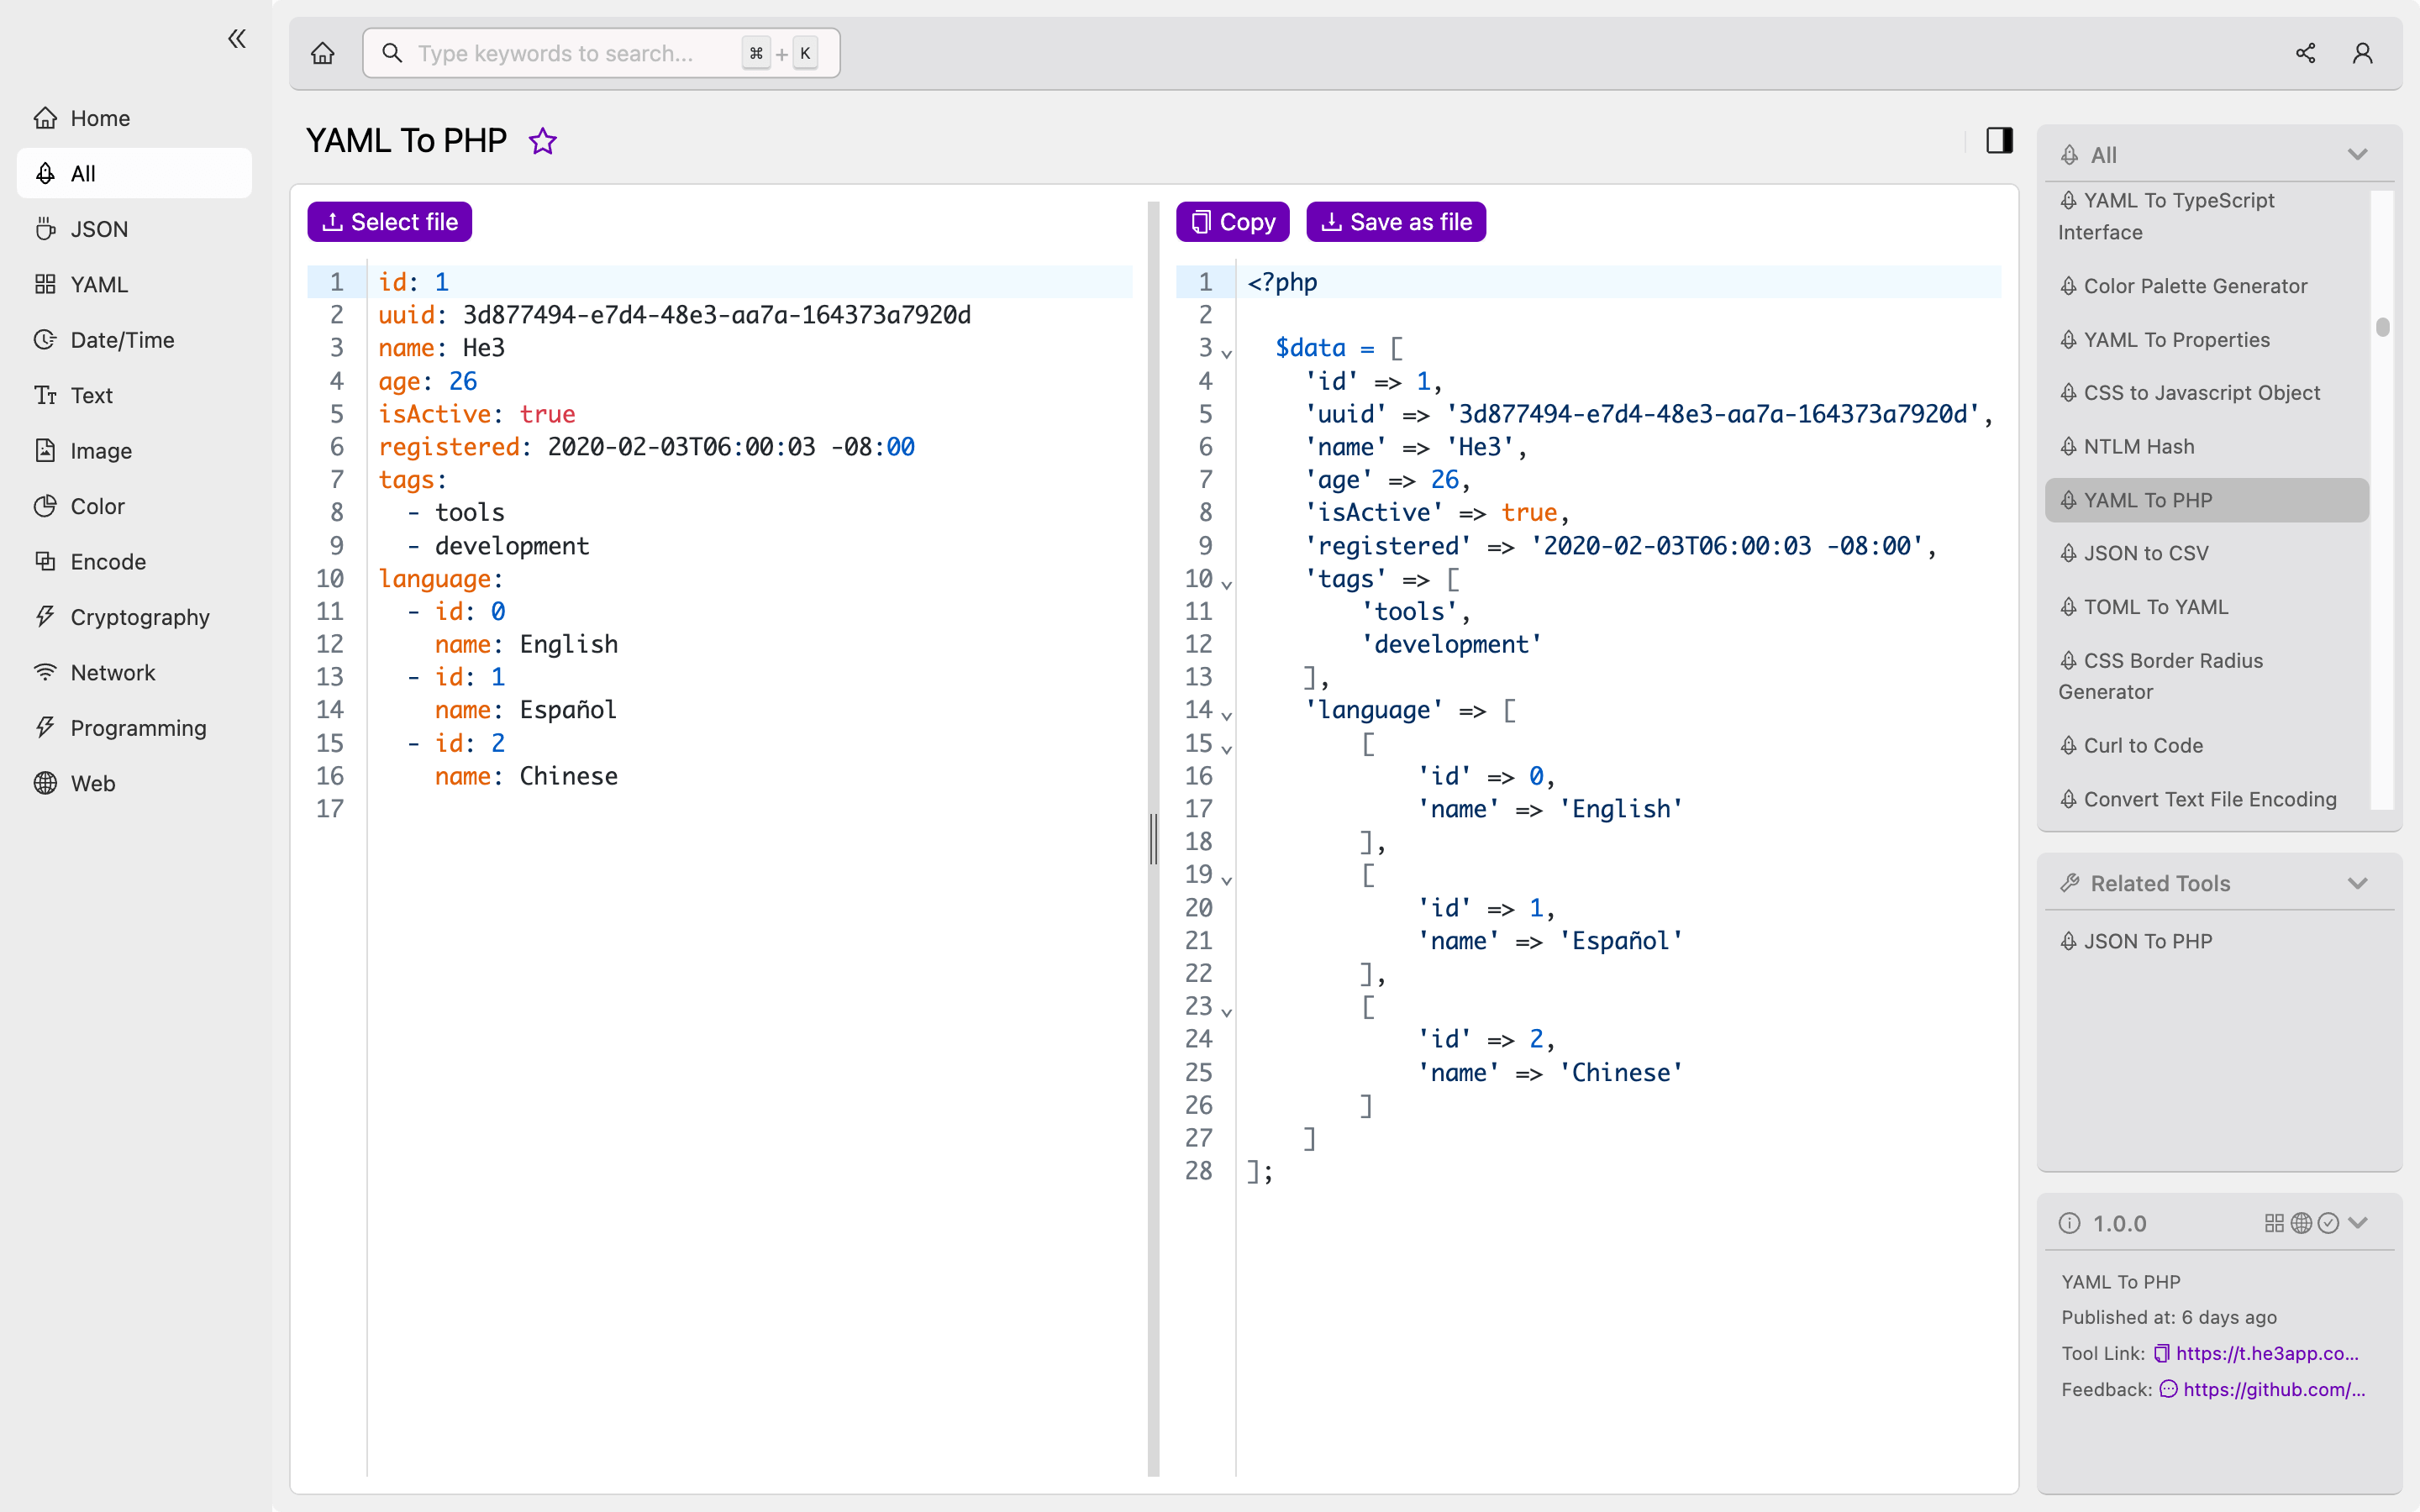Click the editor split divider handle
Screen dimensions: 2420x1512
tap(1153, 838)
